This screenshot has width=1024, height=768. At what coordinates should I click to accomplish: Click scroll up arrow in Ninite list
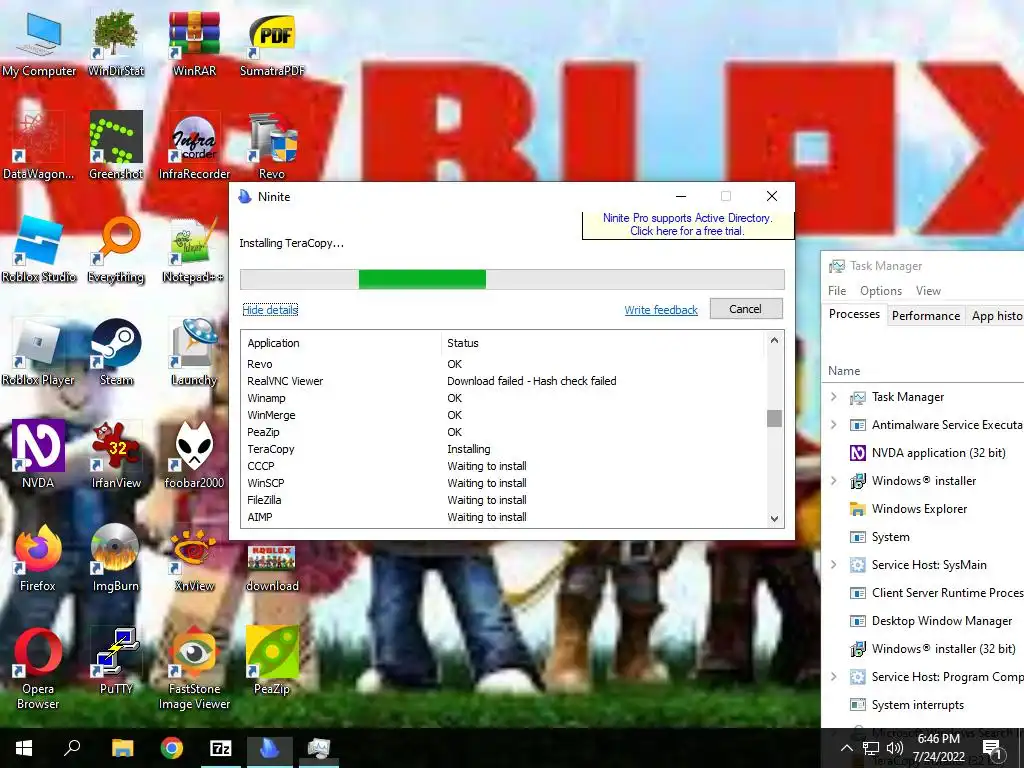click(774, 340)
